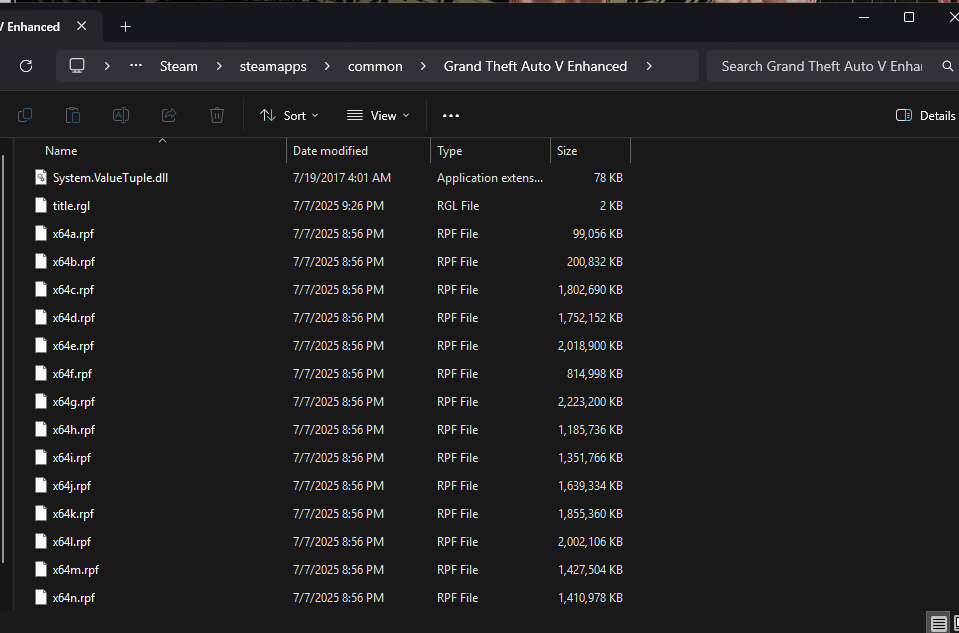
Task: Sort files by Date modified column
Action: click(330, 151)
